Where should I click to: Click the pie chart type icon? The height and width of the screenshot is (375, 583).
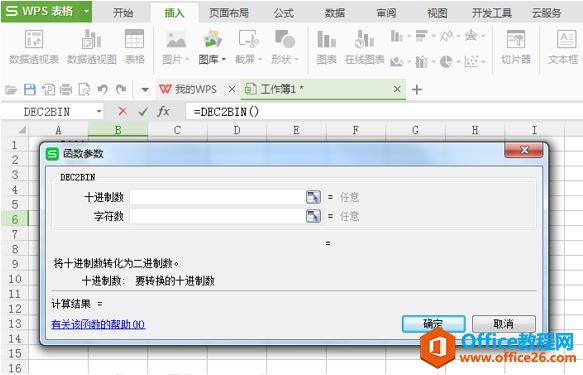coord(446,61)
